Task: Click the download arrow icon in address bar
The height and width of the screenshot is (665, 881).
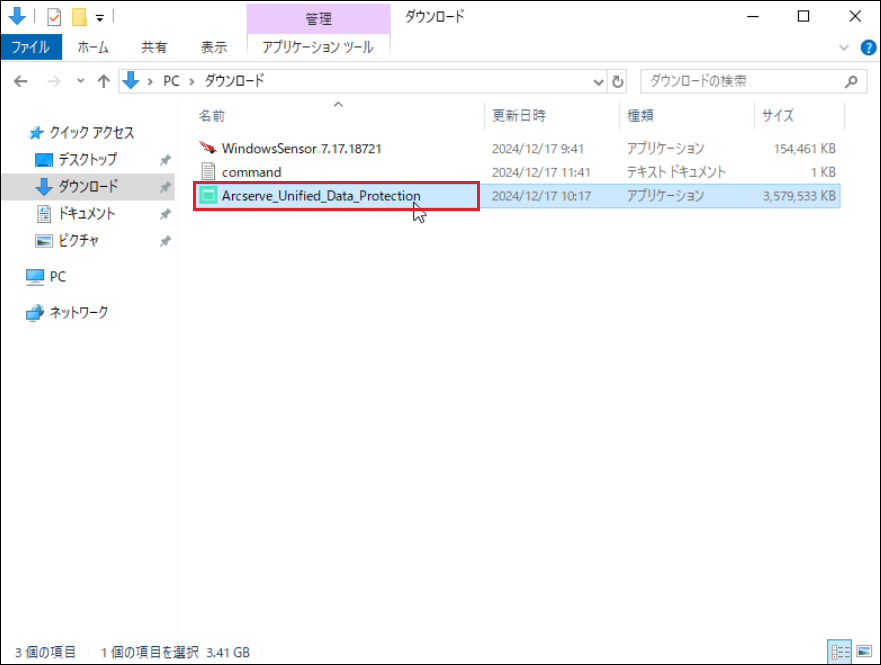Action: [131, 81]
